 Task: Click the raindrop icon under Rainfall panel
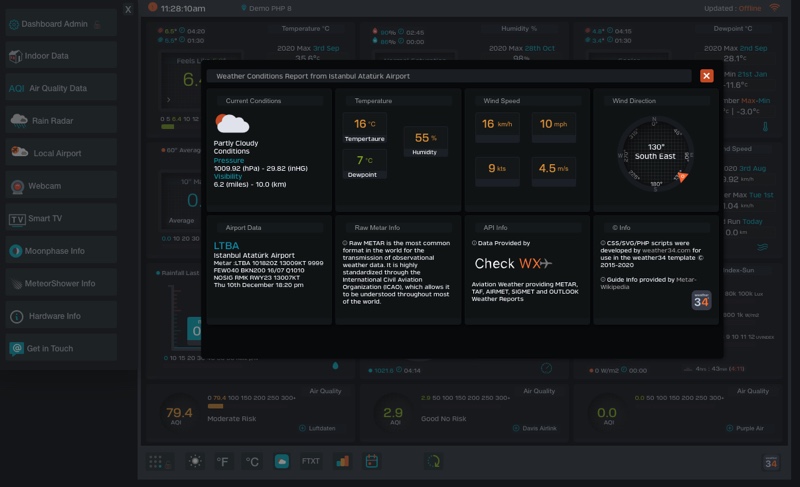(x=335, y=366)
